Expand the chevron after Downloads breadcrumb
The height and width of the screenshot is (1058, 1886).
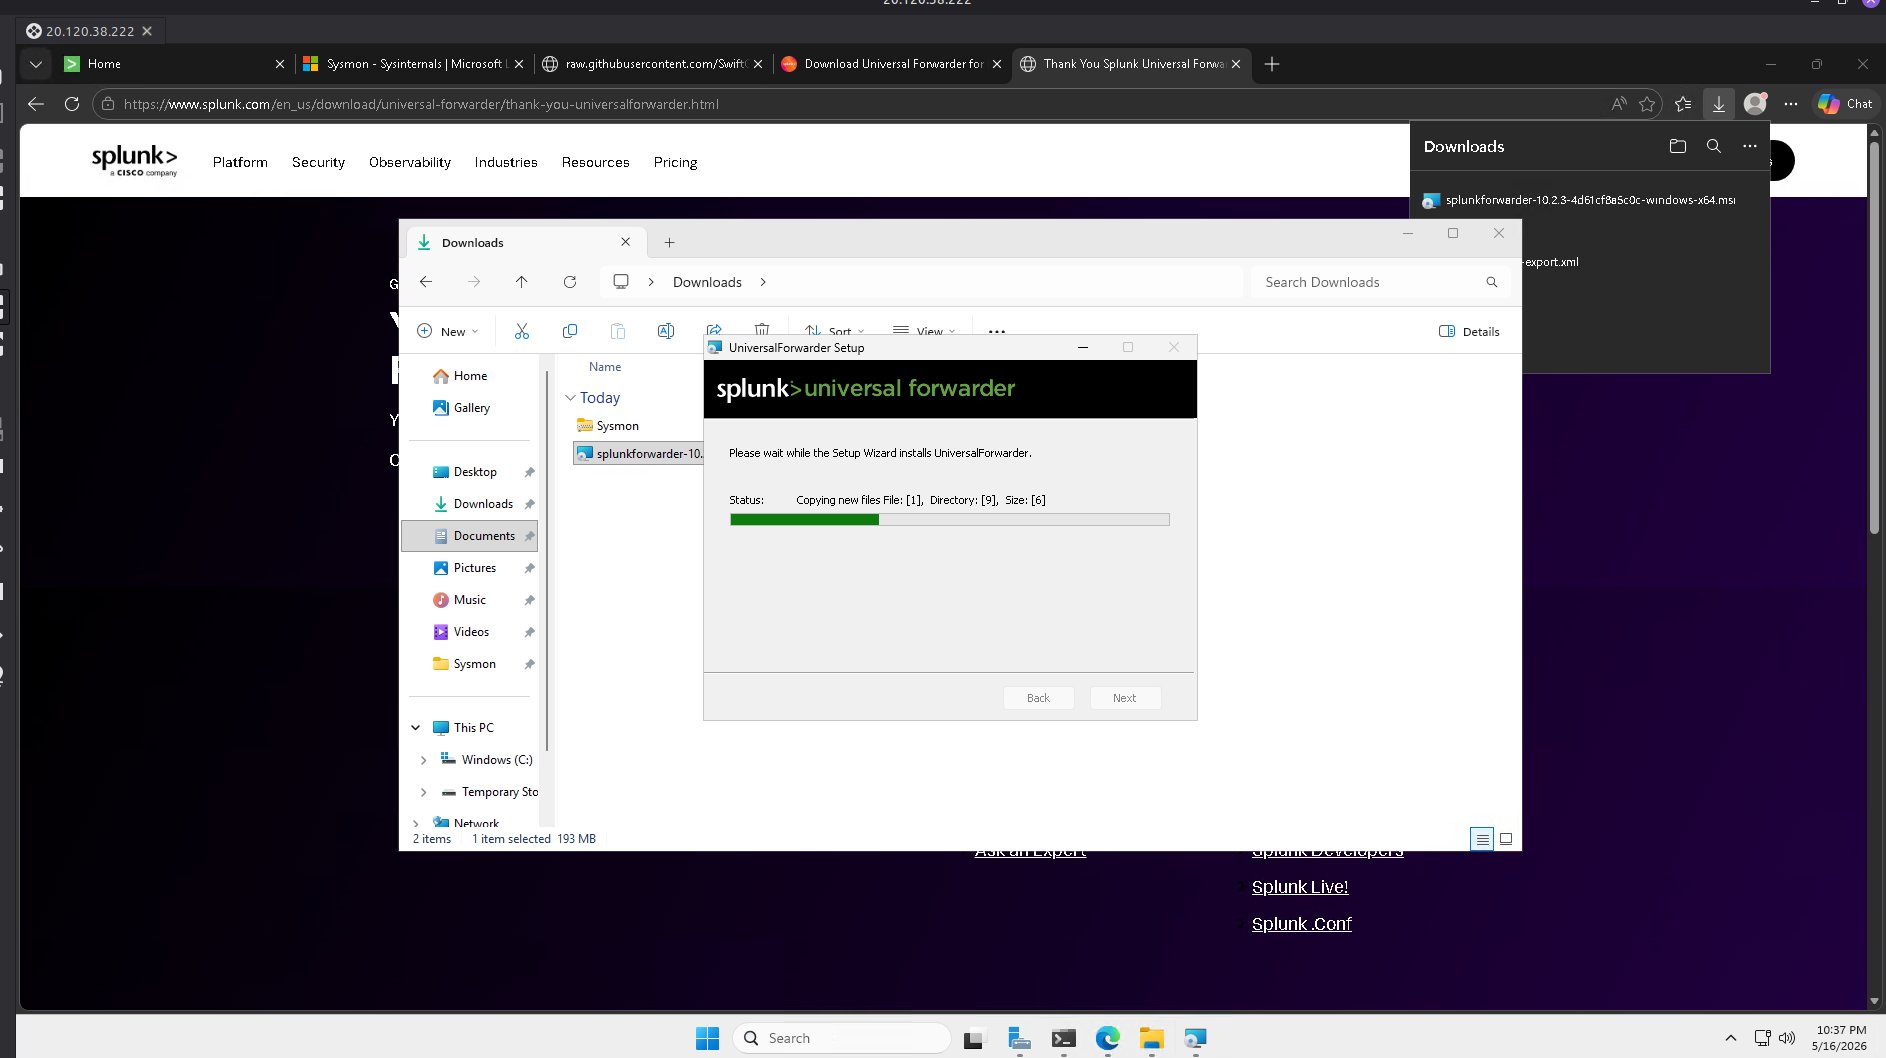763,282
